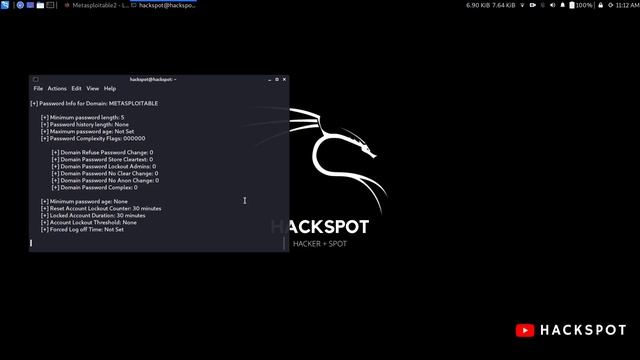
Task: Lock the screen with padlock icon
Action: [600, 5]
